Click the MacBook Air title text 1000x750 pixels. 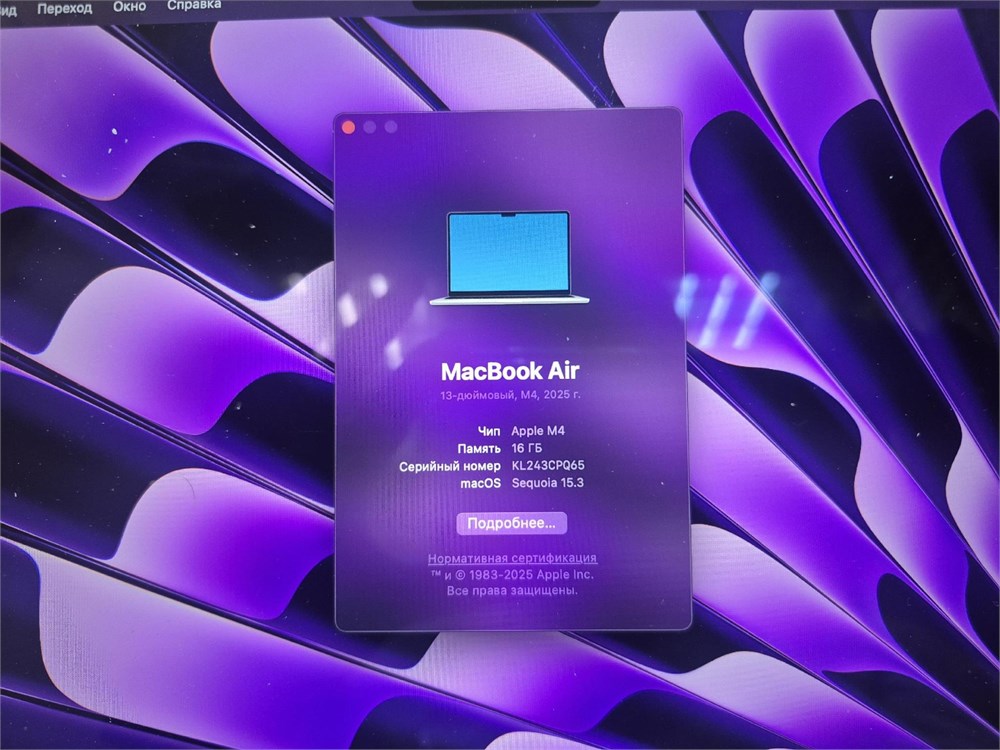point(510,372)
